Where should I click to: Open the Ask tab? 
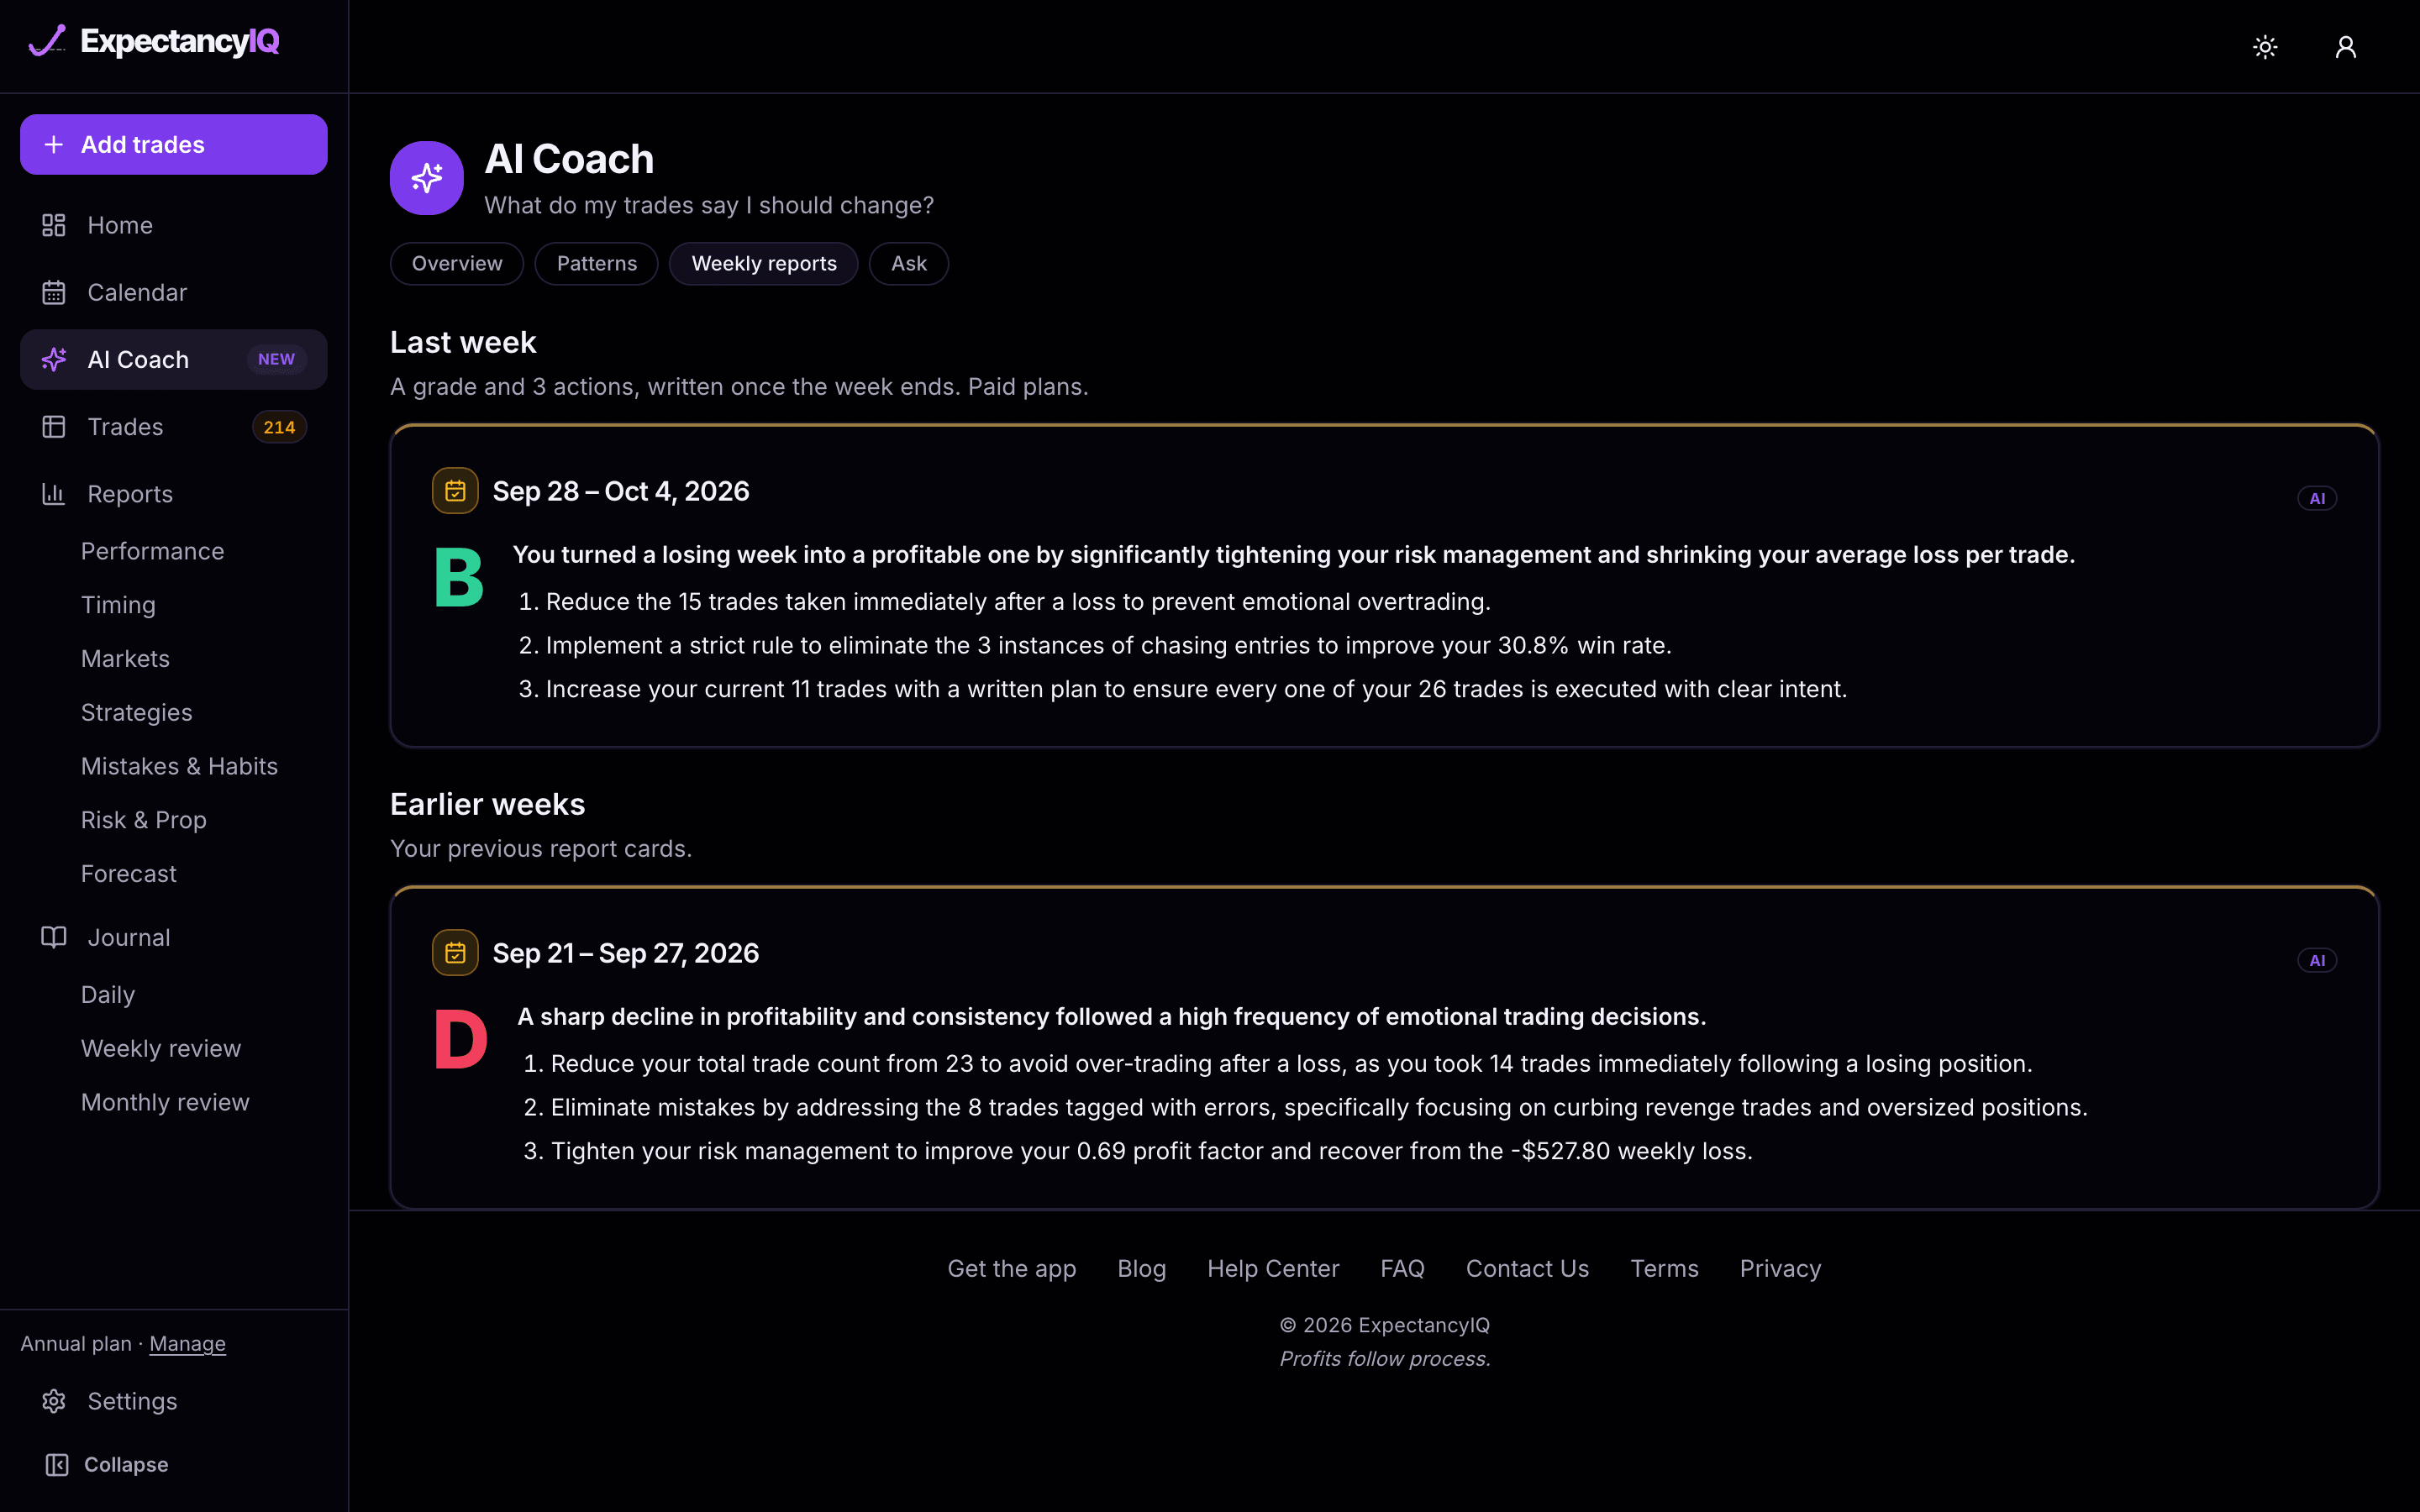pos(909,264)
